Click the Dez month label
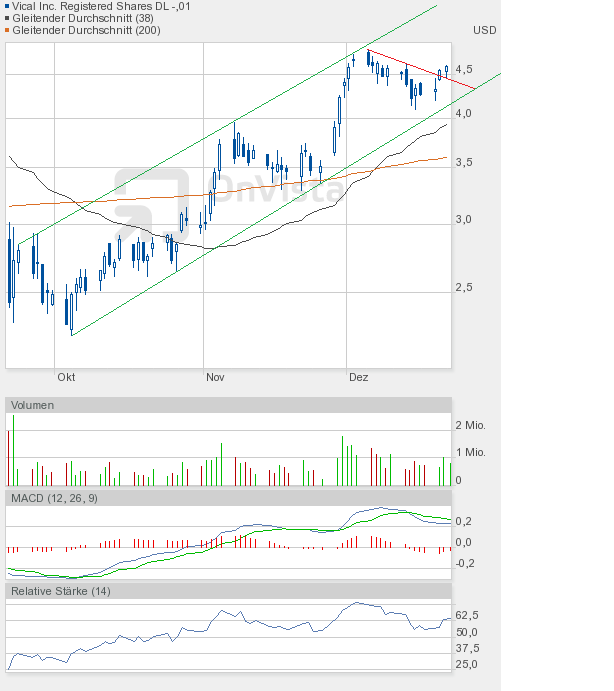This screenshot has height=691, width=614. pyautogui.click(x=358, y=377)
